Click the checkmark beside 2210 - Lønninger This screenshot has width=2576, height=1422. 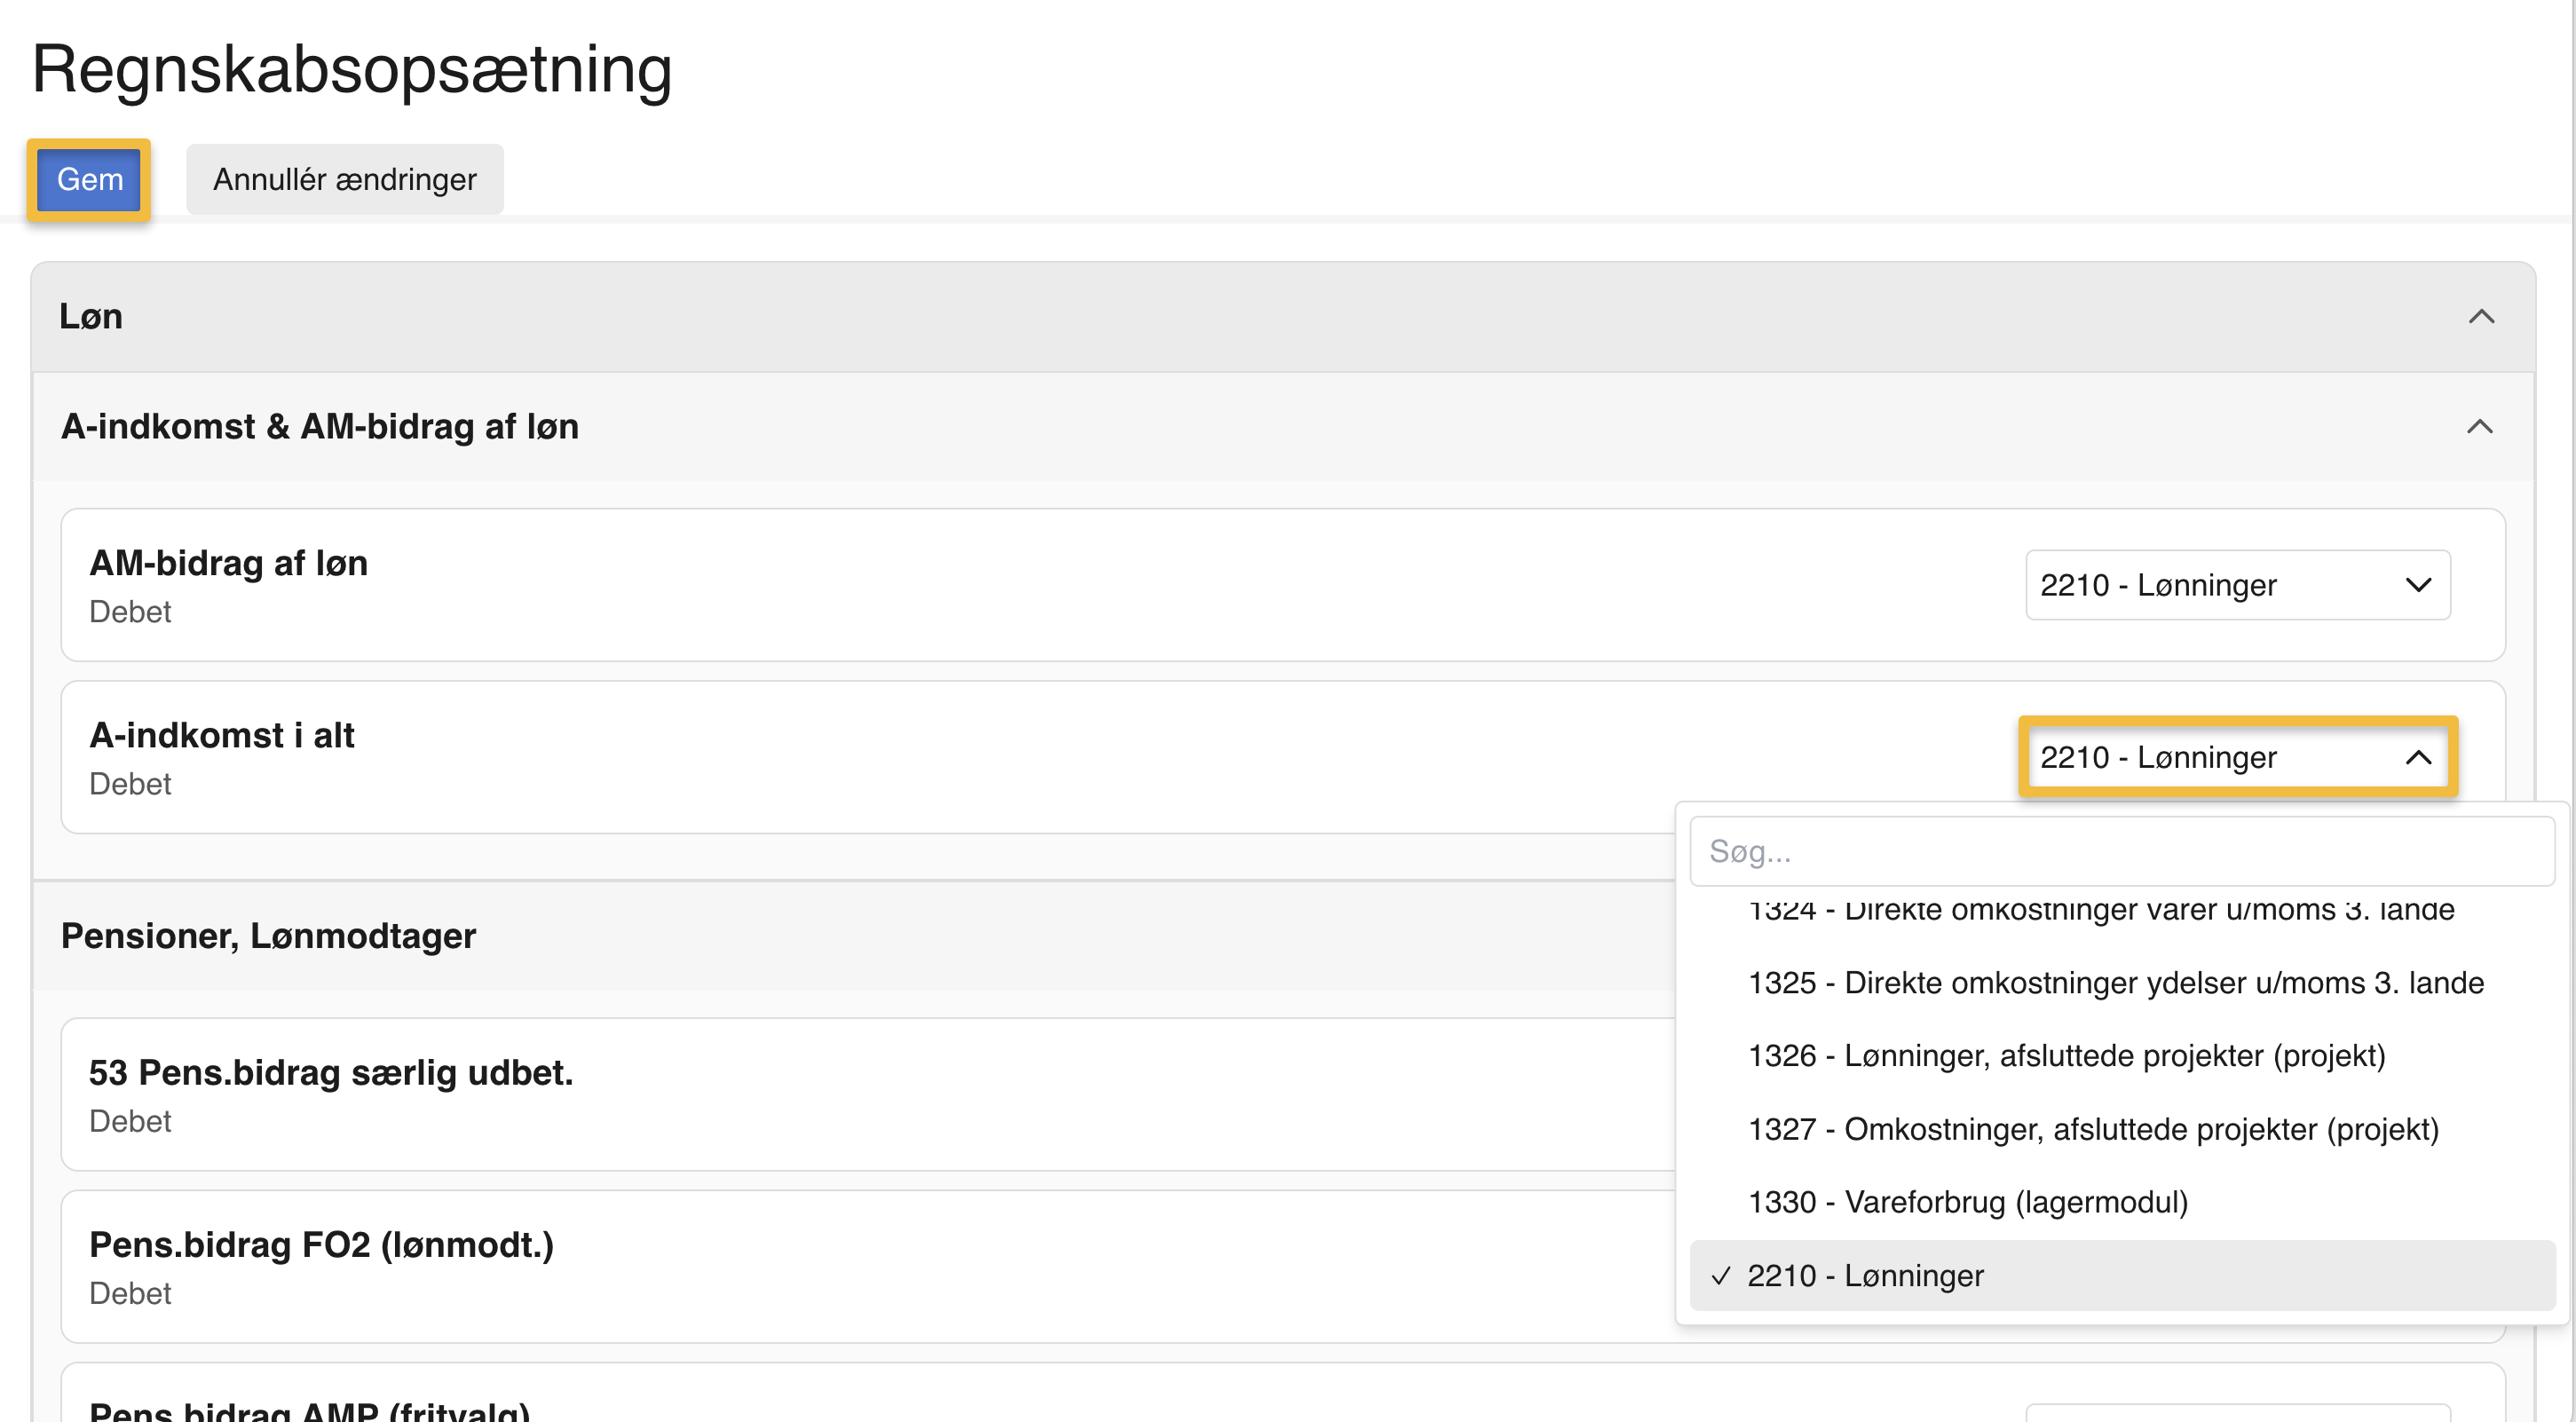coord(1721,1276)
